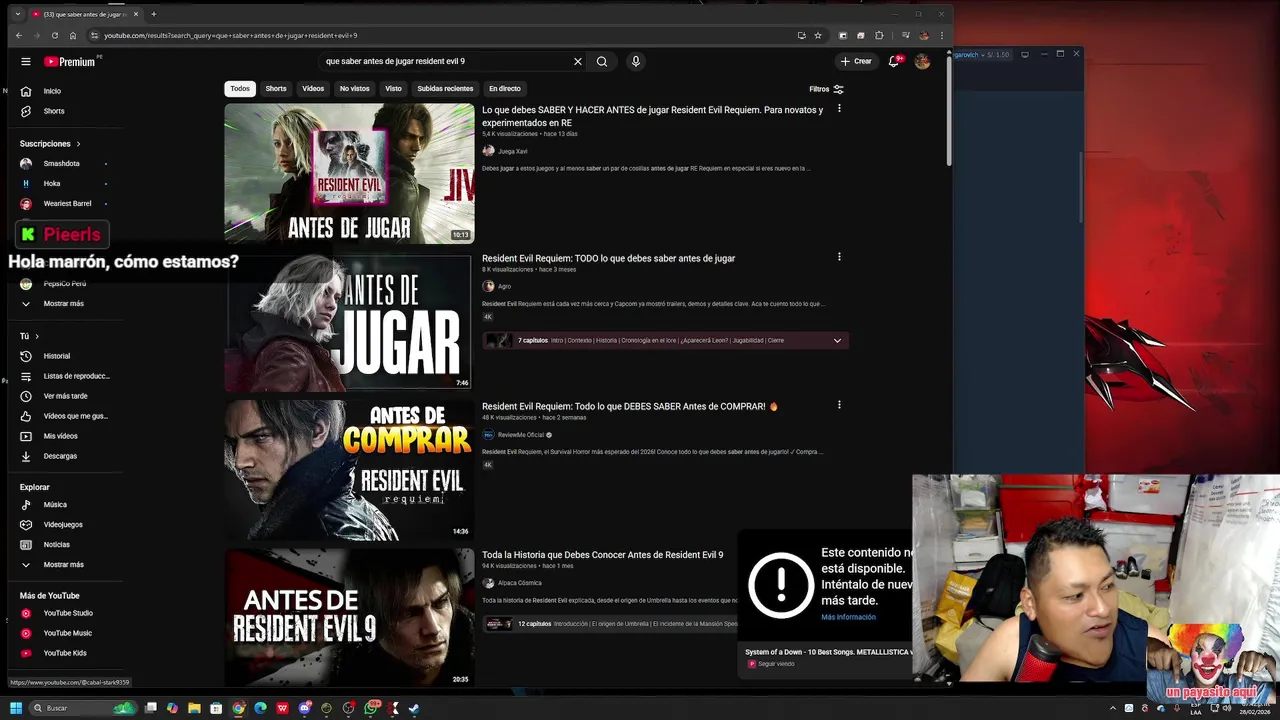This screenshot has width=1280, height=720.
Task: Open WhatsApp from the taskbar
Action: pos(370,708)
